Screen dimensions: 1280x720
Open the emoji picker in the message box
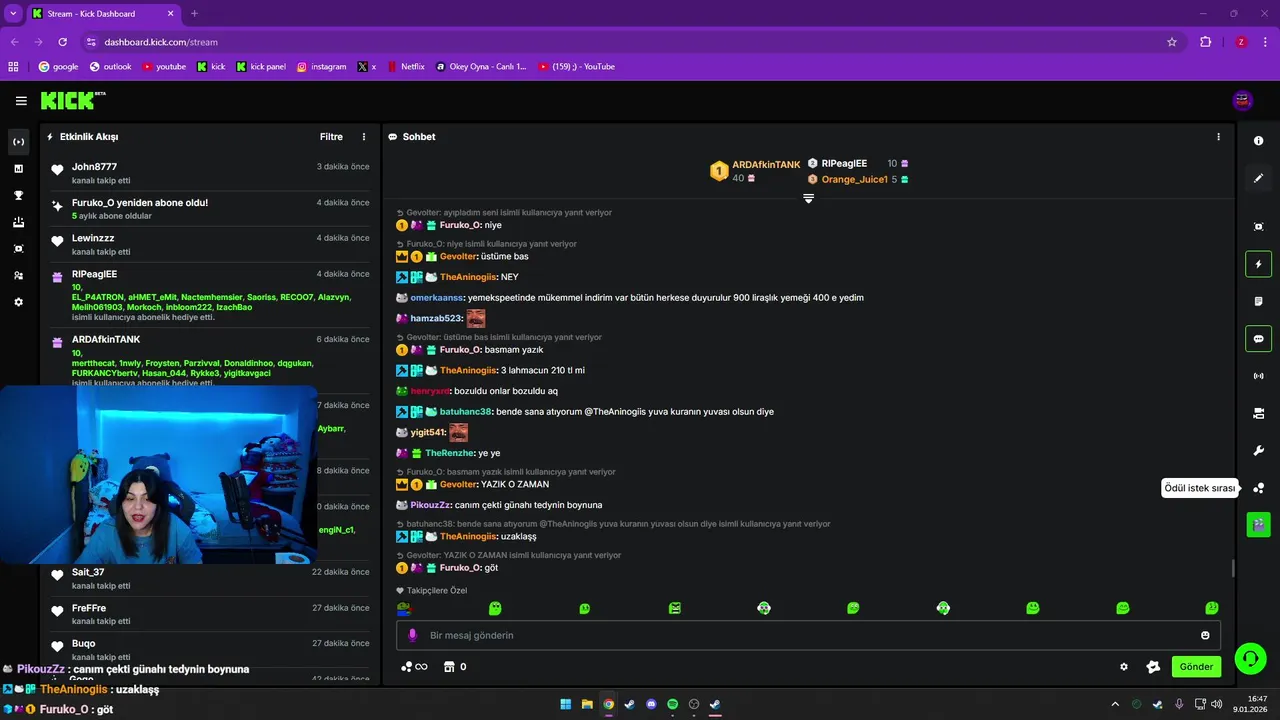pyautogui.click(x=1205, y=635)
